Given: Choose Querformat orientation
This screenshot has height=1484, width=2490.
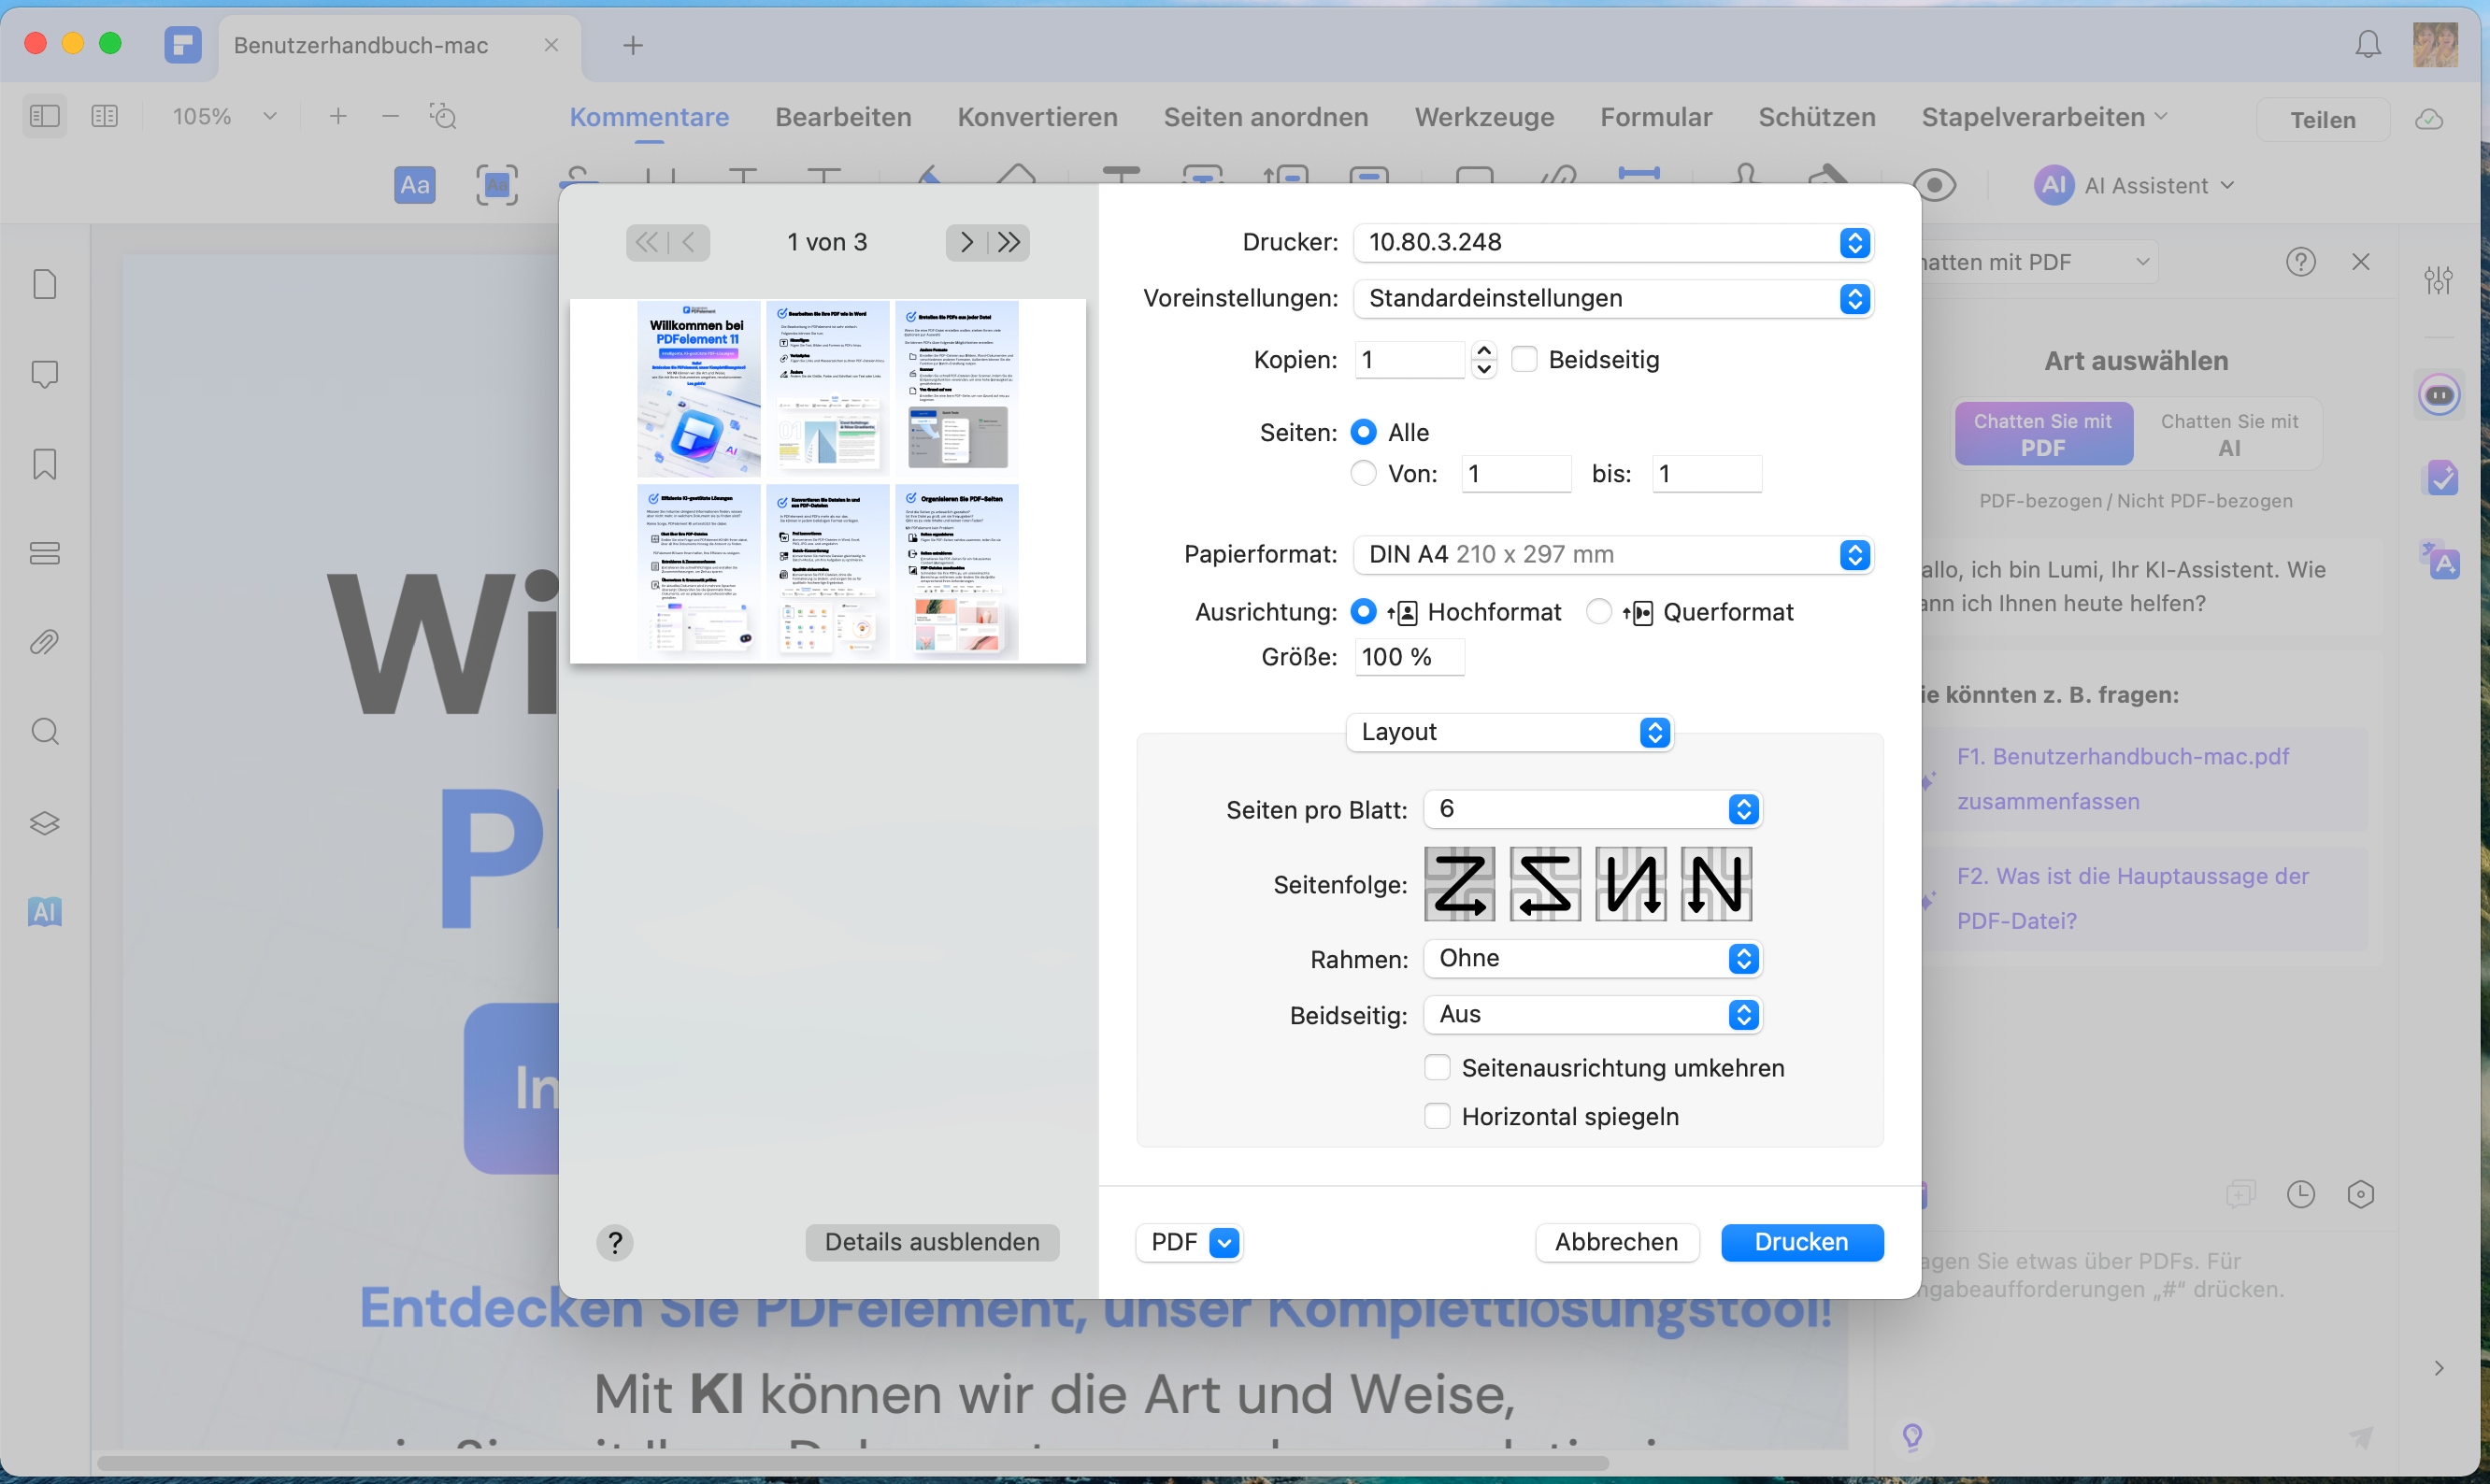Looking at the screenshot, I should pos(1599,612).
